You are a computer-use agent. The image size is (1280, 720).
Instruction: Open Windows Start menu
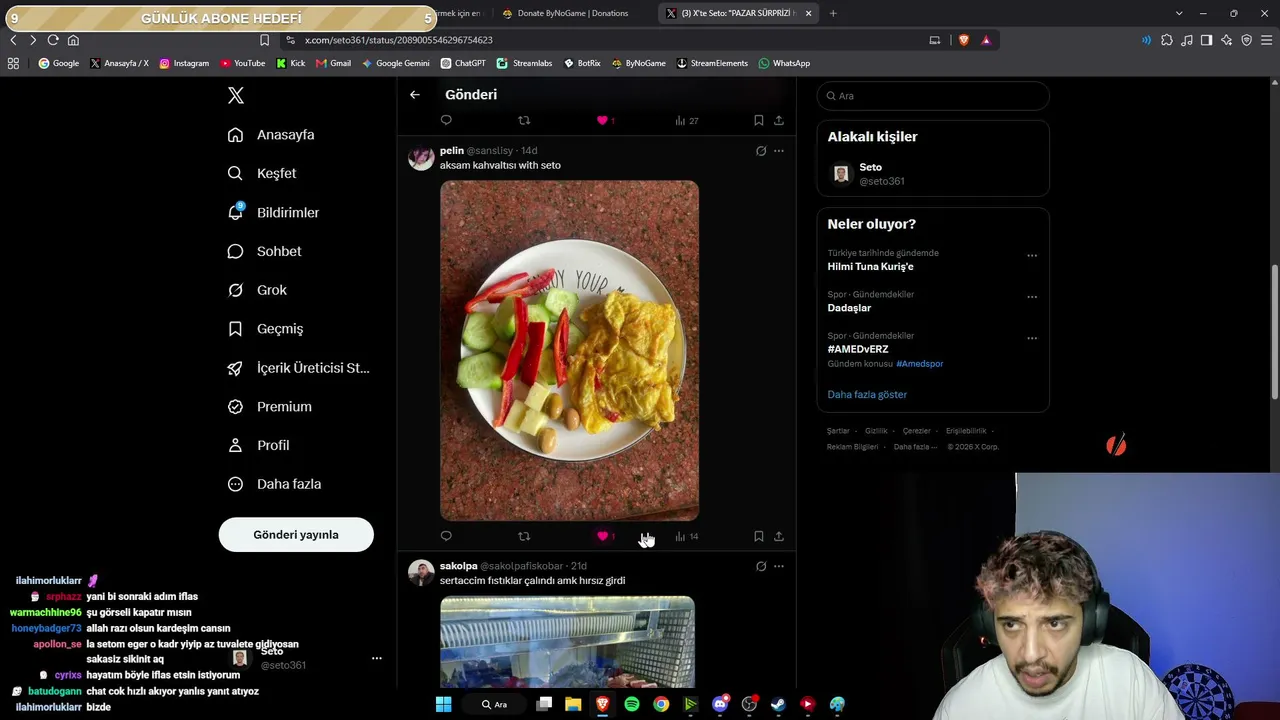point(443,704)
